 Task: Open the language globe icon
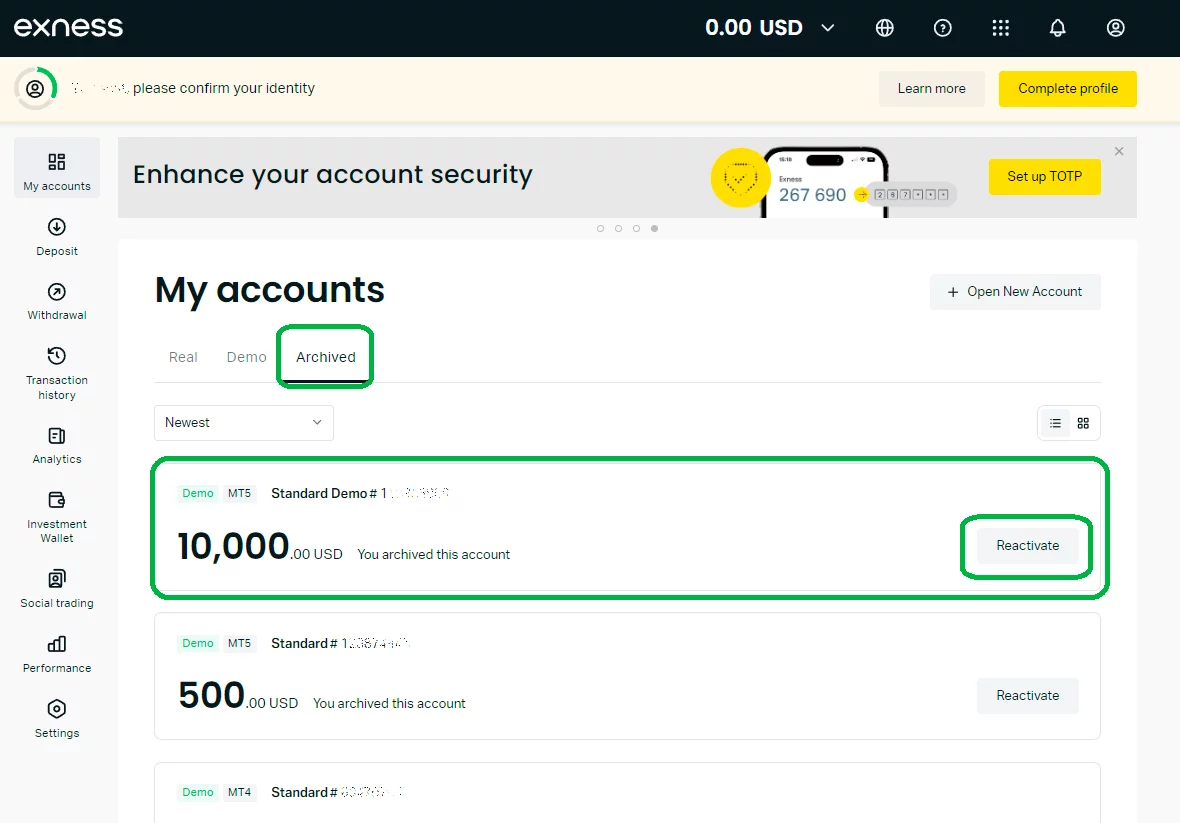pyautogui.click(x=885, y=28)
